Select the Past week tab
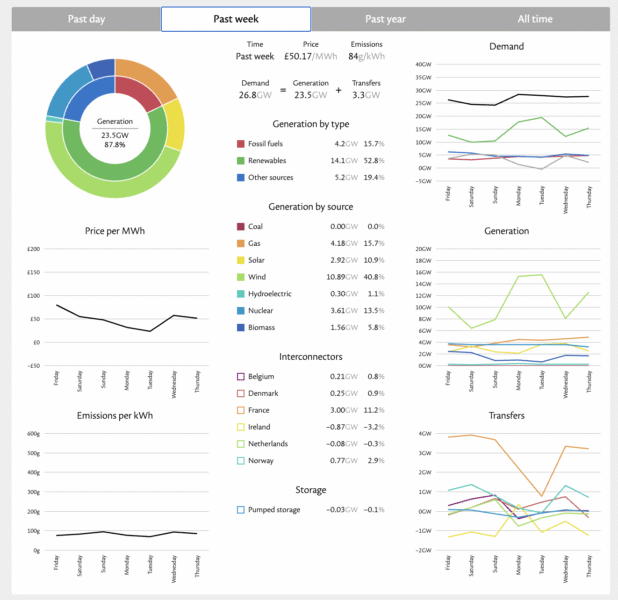This screenshot has width=618, height=600. (235, 19)
